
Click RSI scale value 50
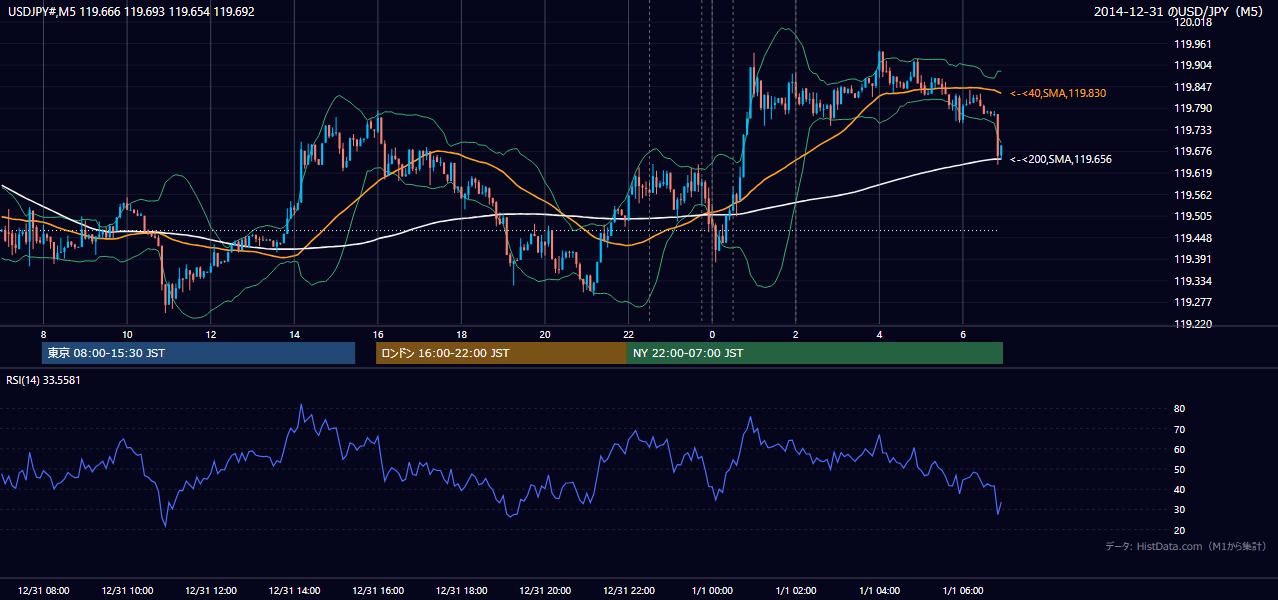coord(1180,469)
